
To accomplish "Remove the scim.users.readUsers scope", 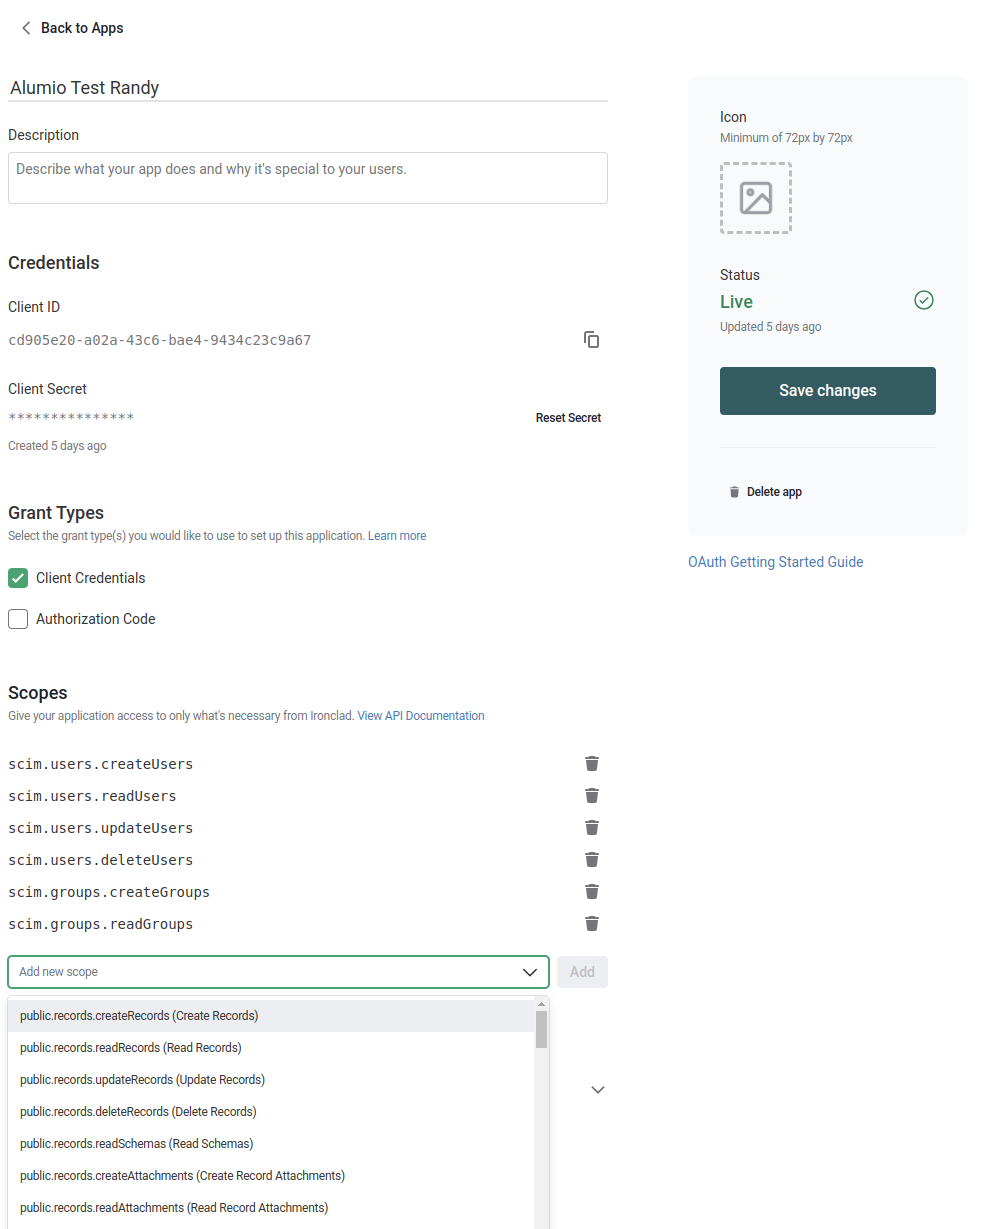I will click(592, 796).
